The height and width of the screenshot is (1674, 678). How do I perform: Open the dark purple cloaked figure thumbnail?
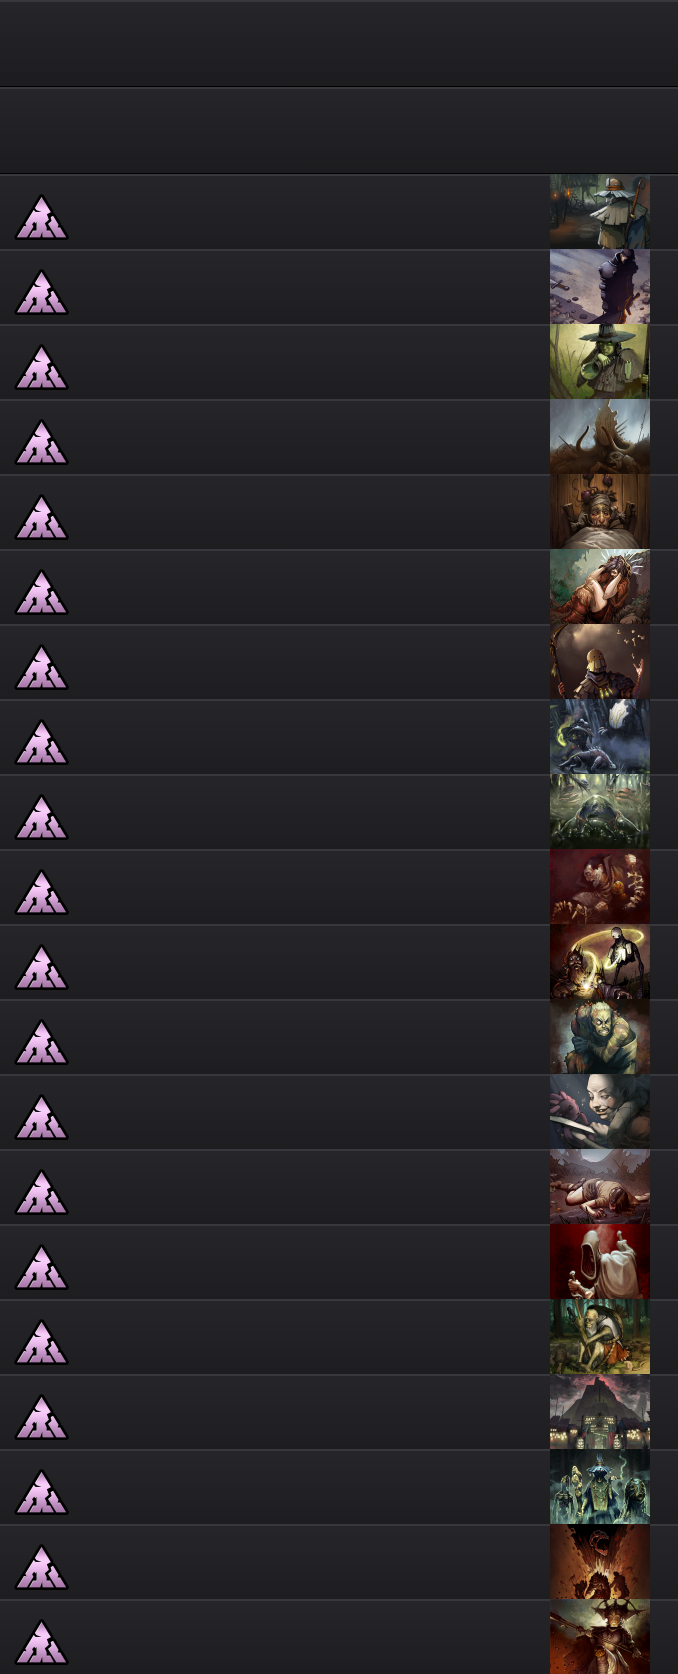600,287
